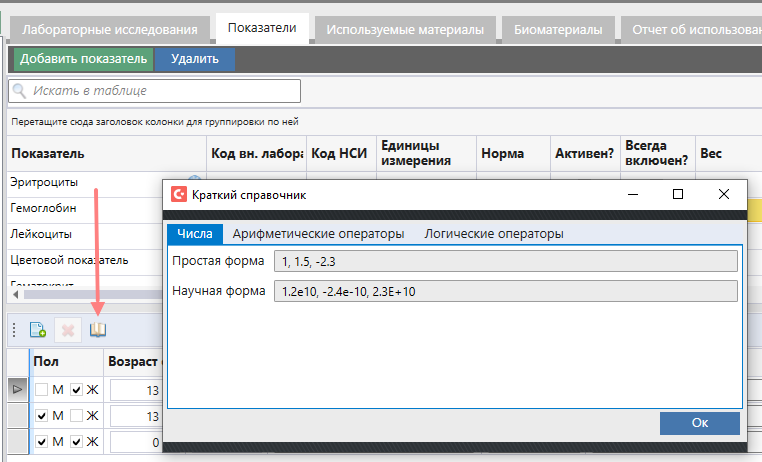Close the Краткий справочник dialog

click(x=724, y=195)
